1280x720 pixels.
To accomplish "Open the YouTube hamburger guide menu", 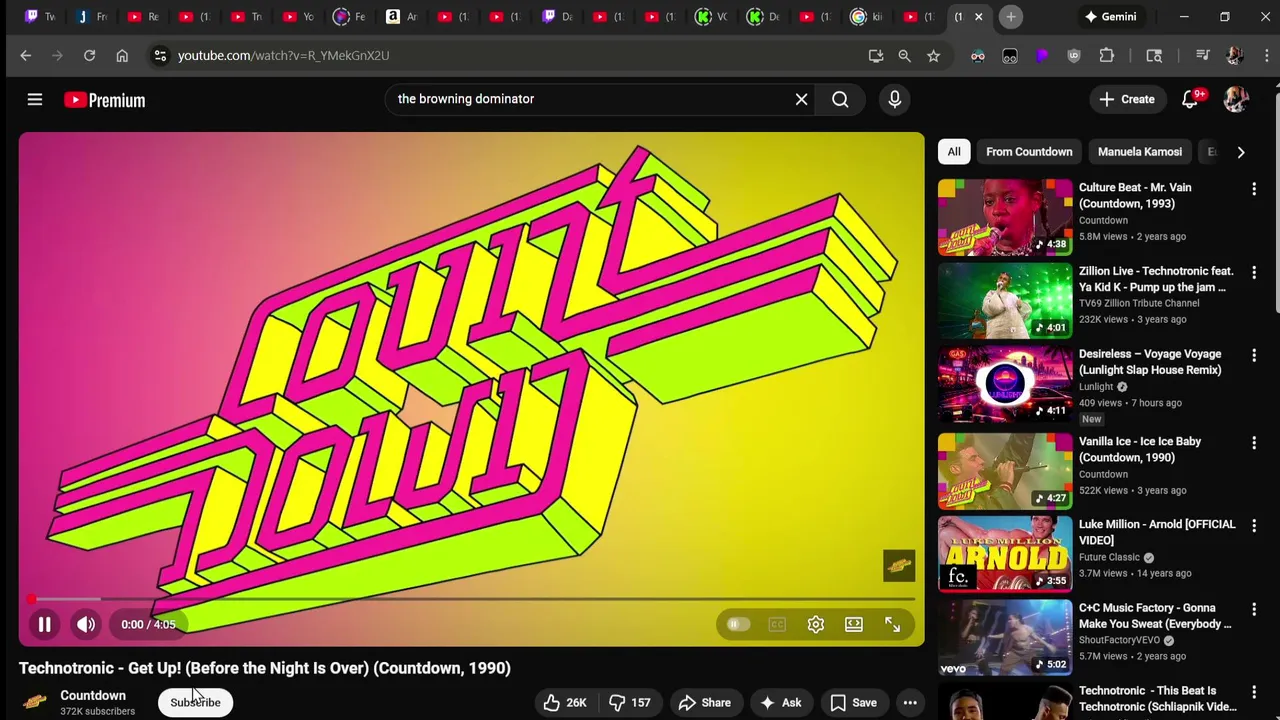I will click(x=35, y=99).
